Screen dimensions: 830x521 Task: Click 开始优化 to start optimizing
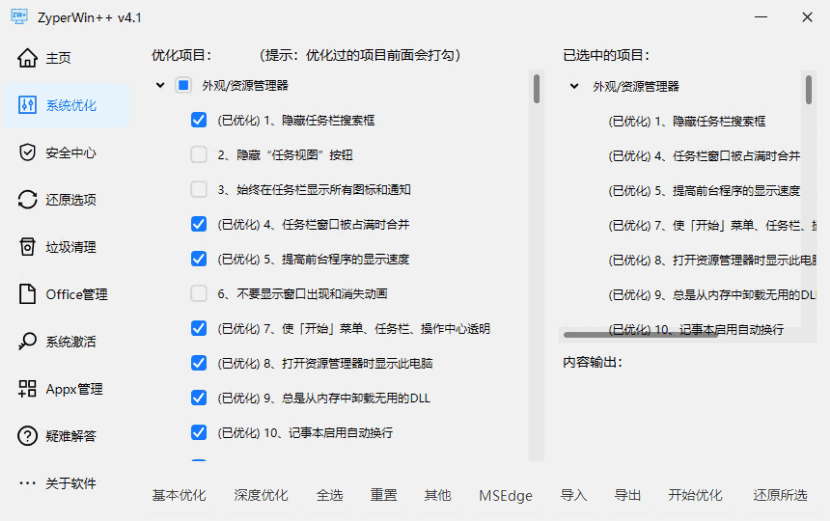(695, 496)
